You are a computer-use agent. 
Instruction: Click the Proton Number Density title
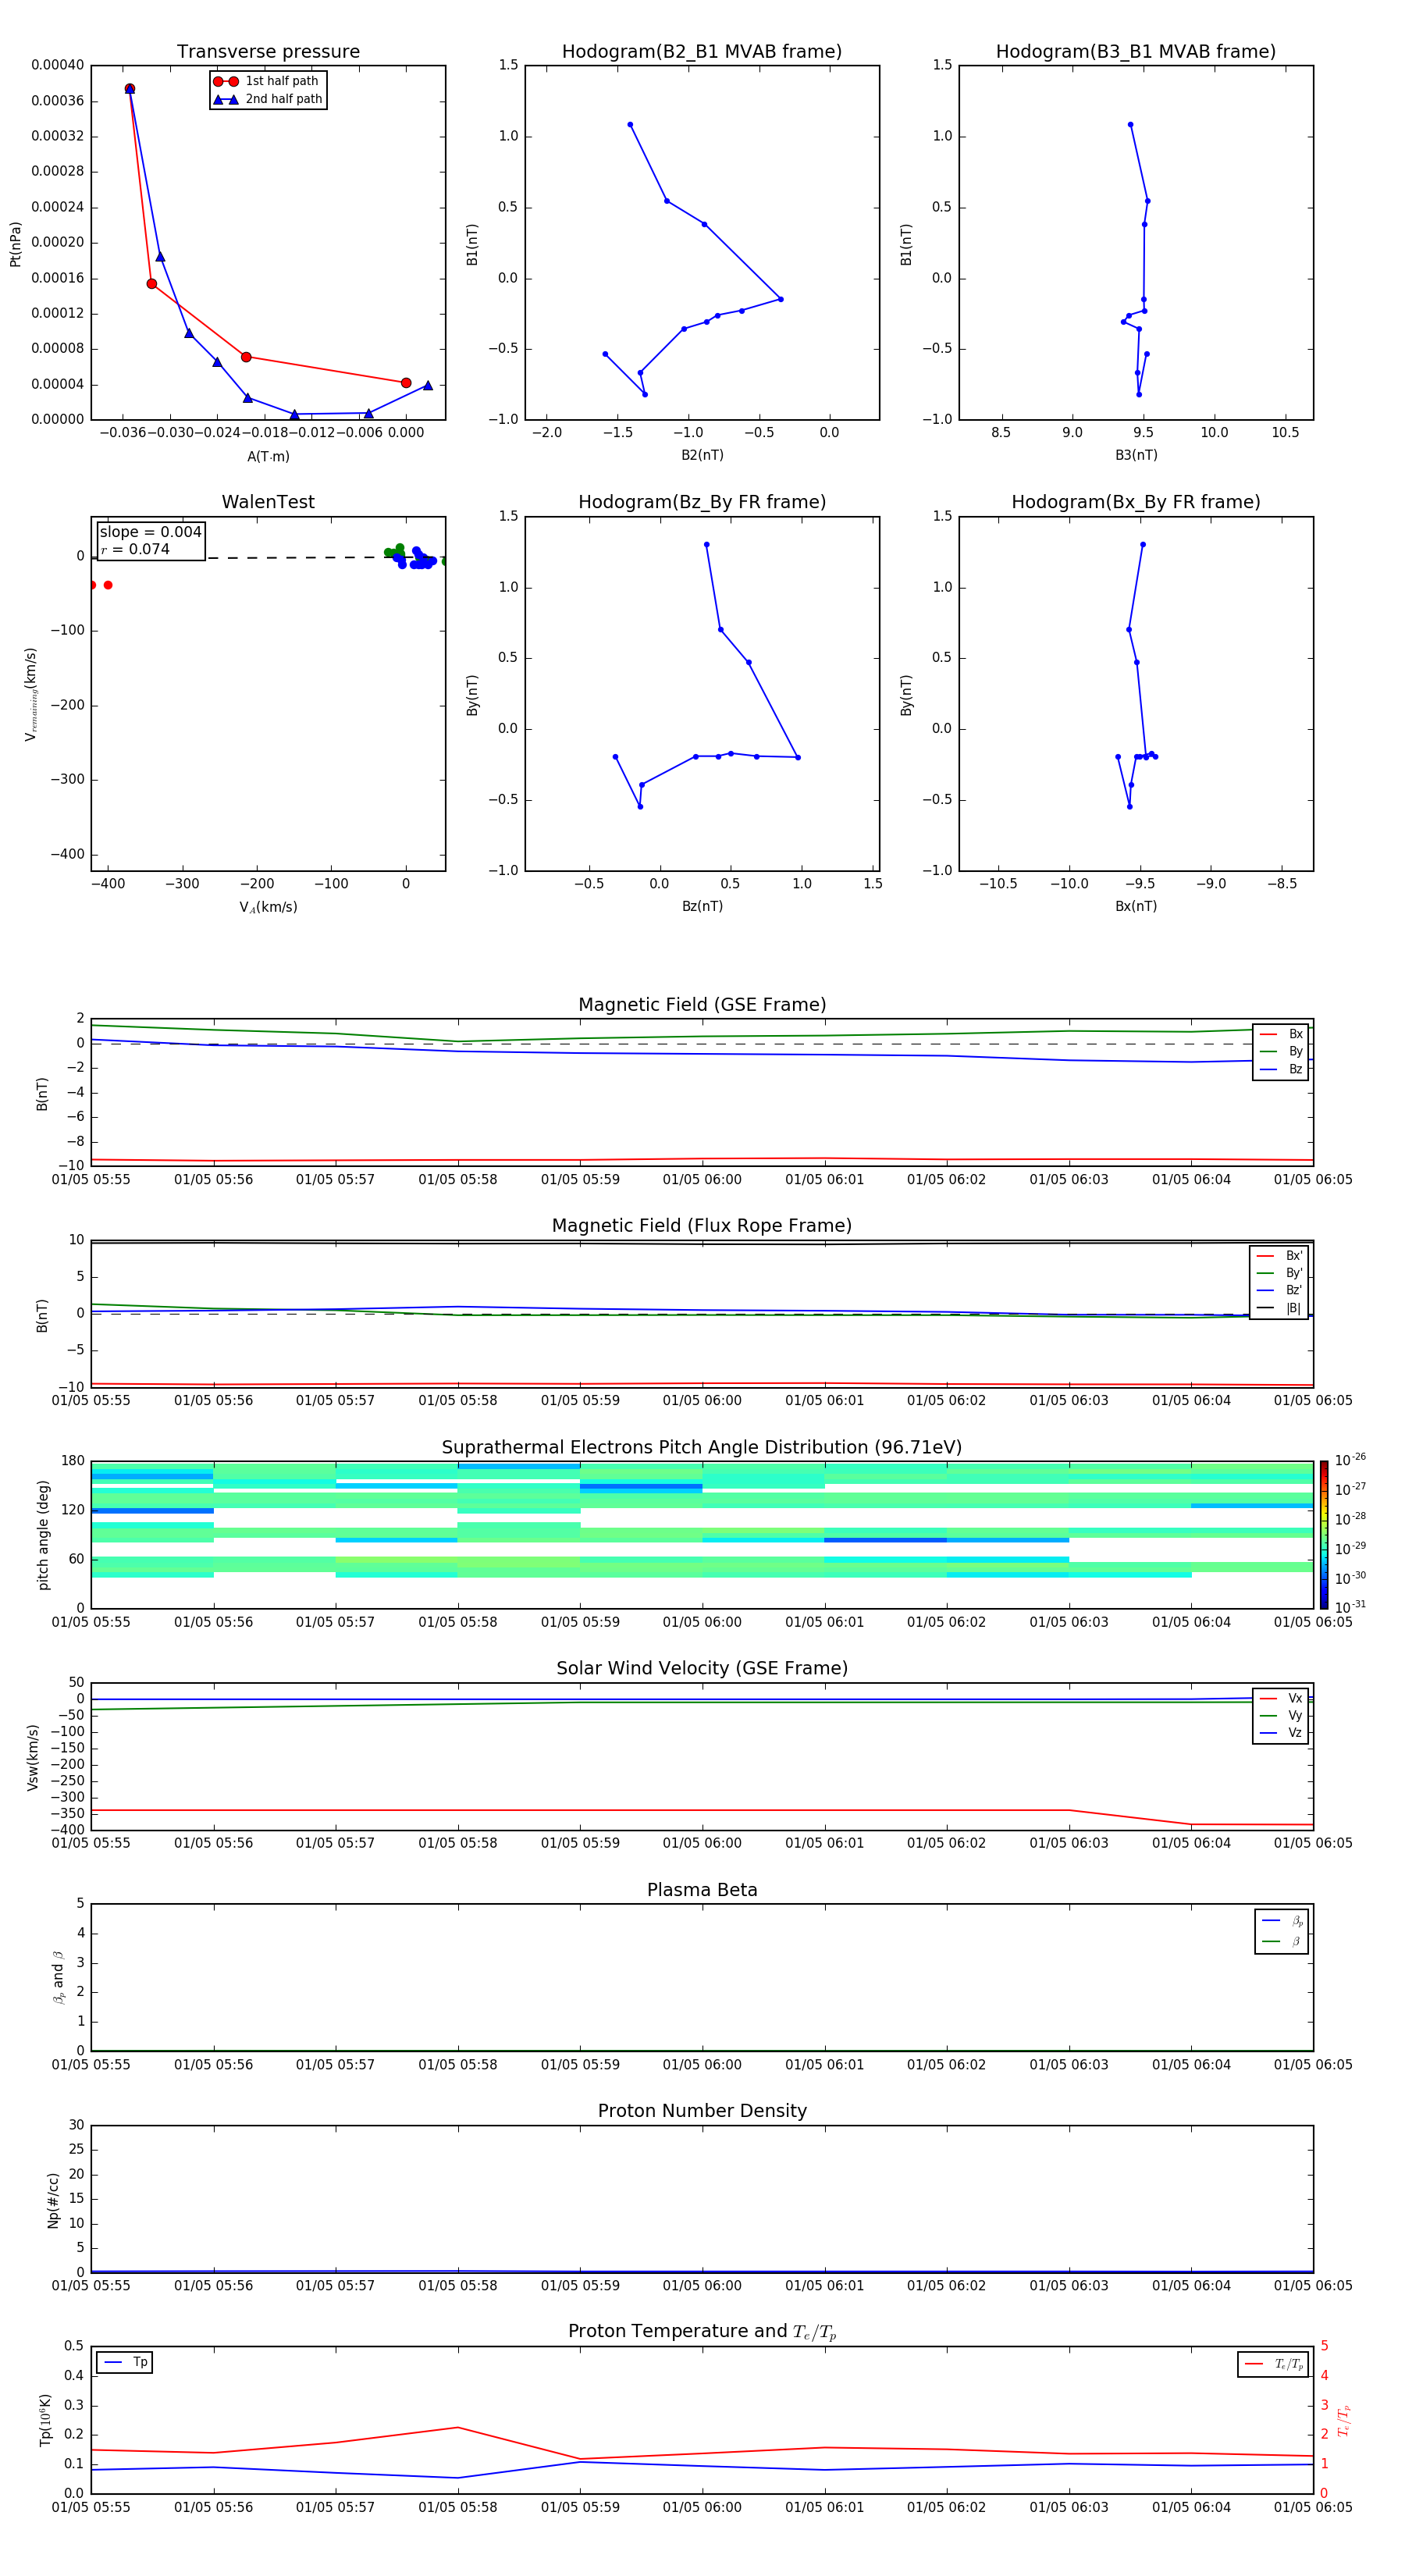701,2111
